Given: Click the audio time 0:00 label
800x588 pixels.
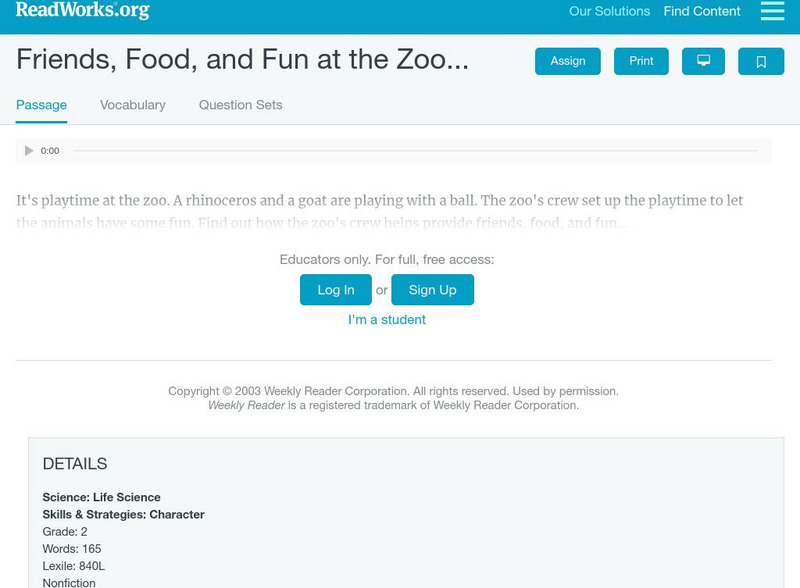Looking at the screenshot, I should (x=50, y=151).
